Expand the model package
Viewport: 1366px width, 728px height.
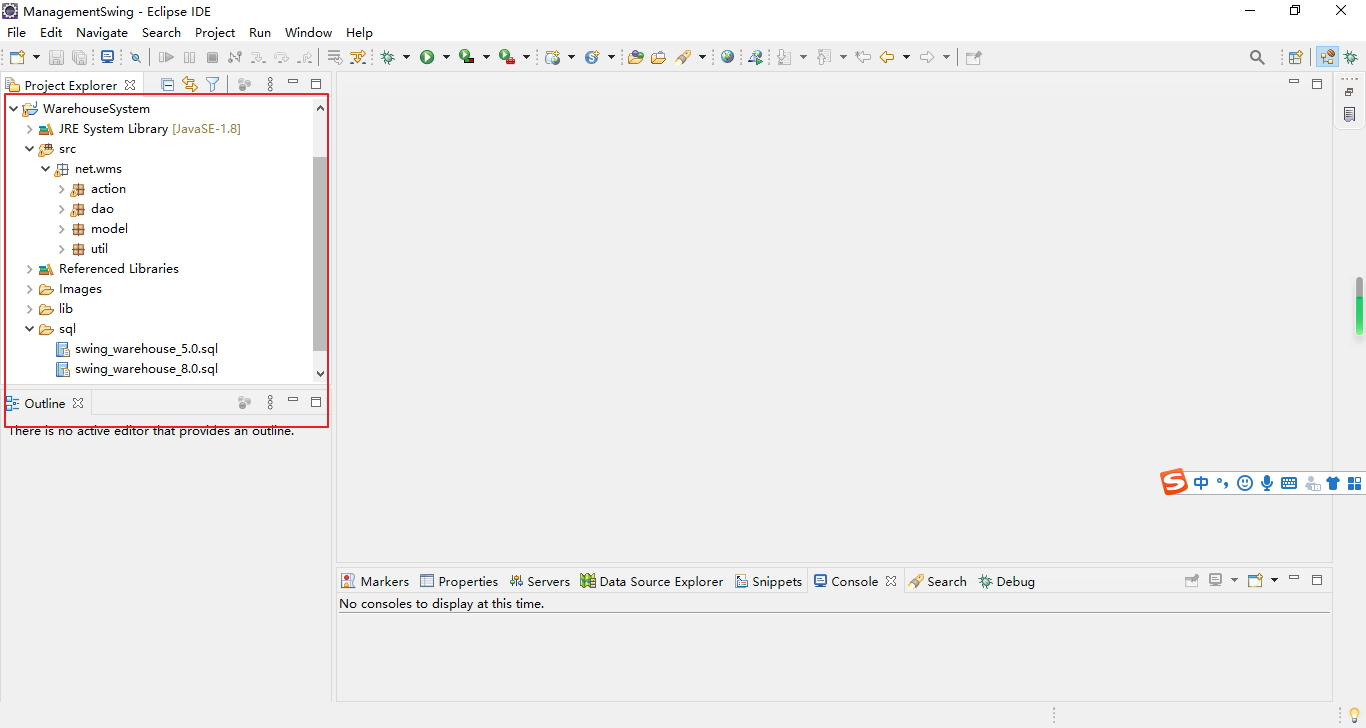click(x=61, y=229)
